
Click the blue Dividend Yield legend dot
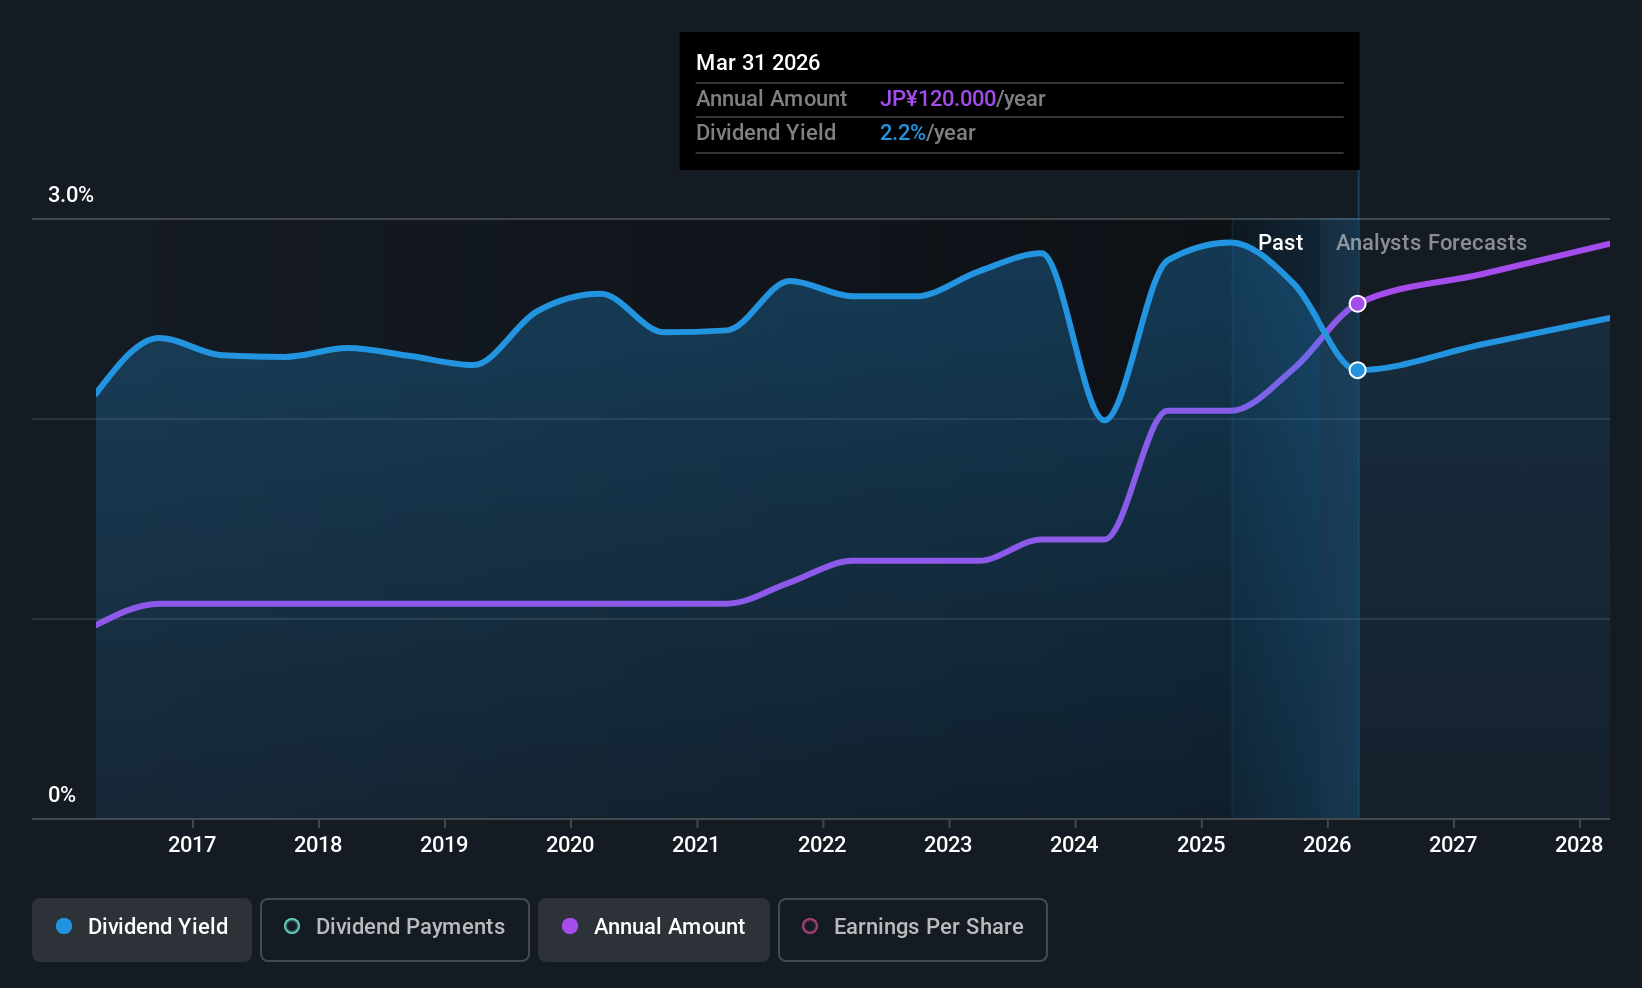click(x=64, y=927)
